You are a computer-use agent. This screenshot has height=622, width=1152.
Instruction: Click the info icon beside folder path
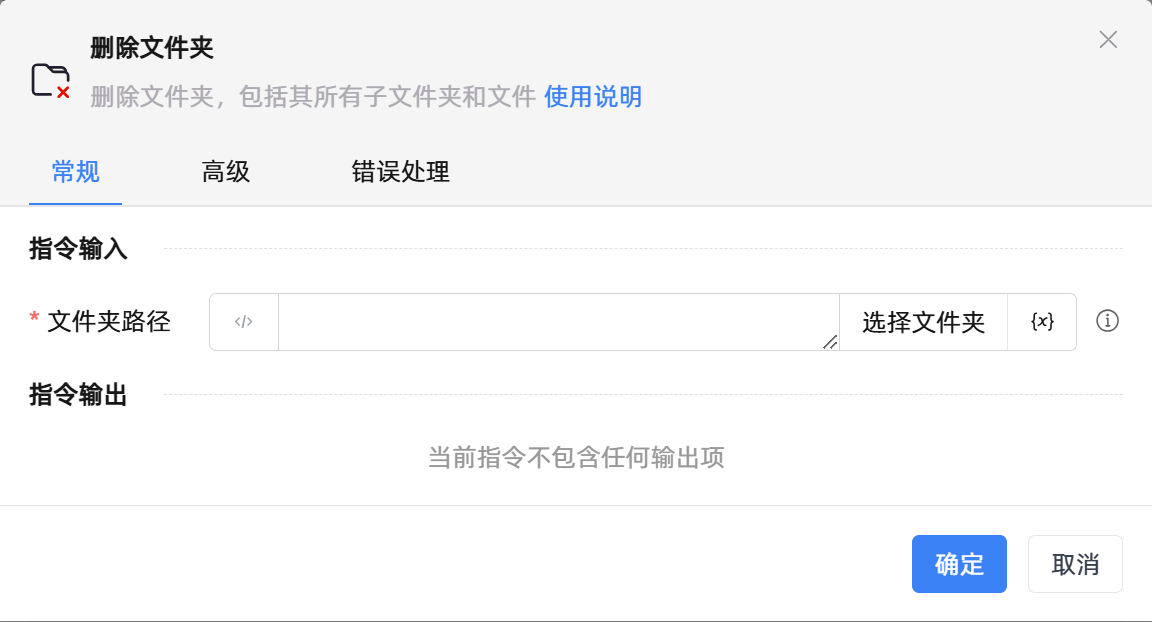pyautogui.click(x=1107, y=322)
